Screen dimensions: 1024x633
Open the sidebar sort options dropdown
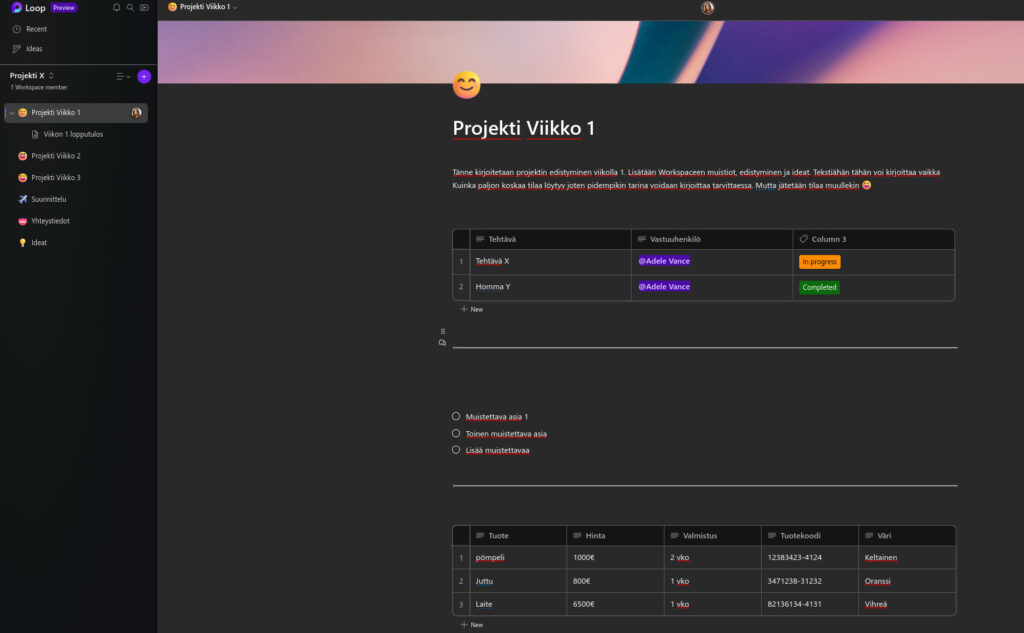click(123, 76)
